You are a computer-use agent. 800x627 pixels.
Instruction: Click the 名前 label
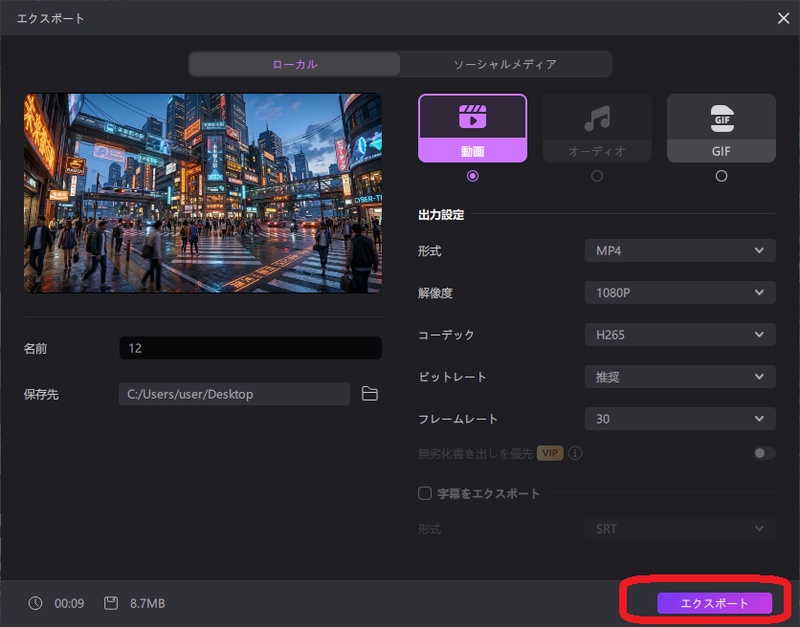click(35, 348)
